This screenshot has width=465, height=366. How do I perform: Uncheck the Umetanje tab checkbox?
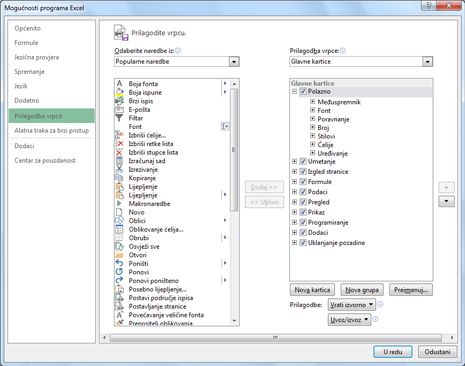[x=303, y=161]
